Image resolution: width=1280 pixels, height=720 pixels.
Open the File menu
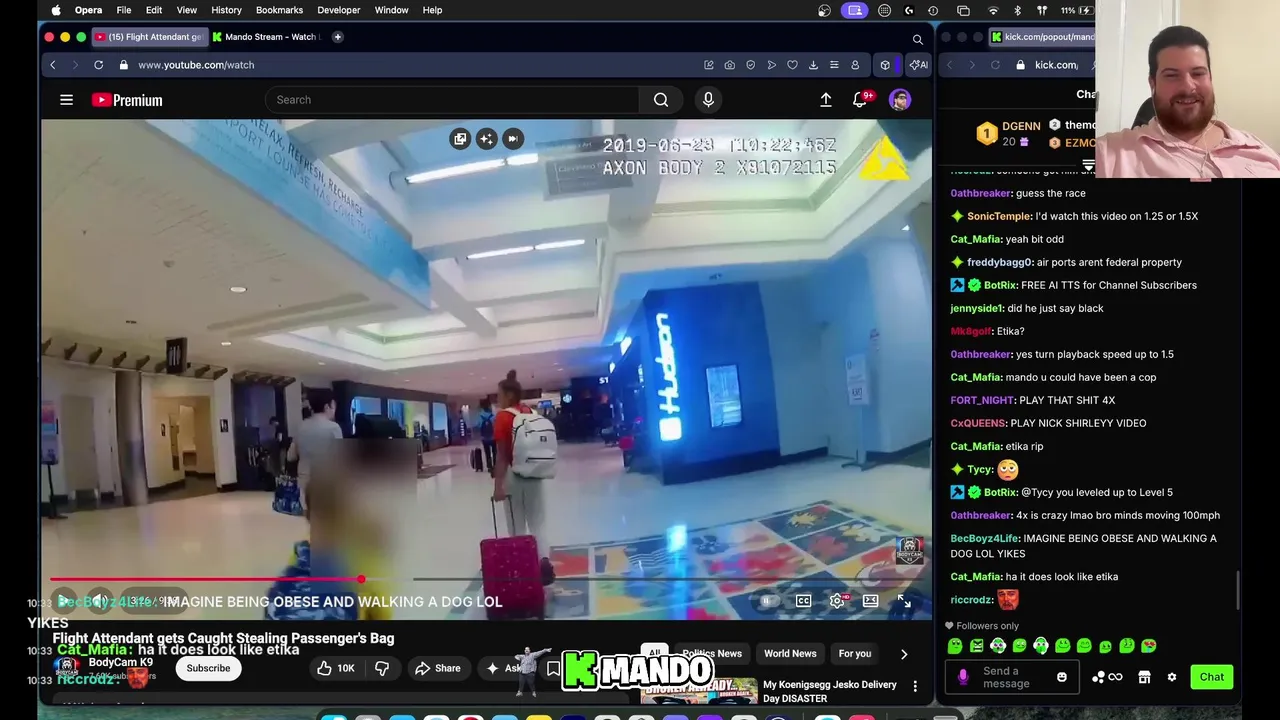(x=124, y=10)
